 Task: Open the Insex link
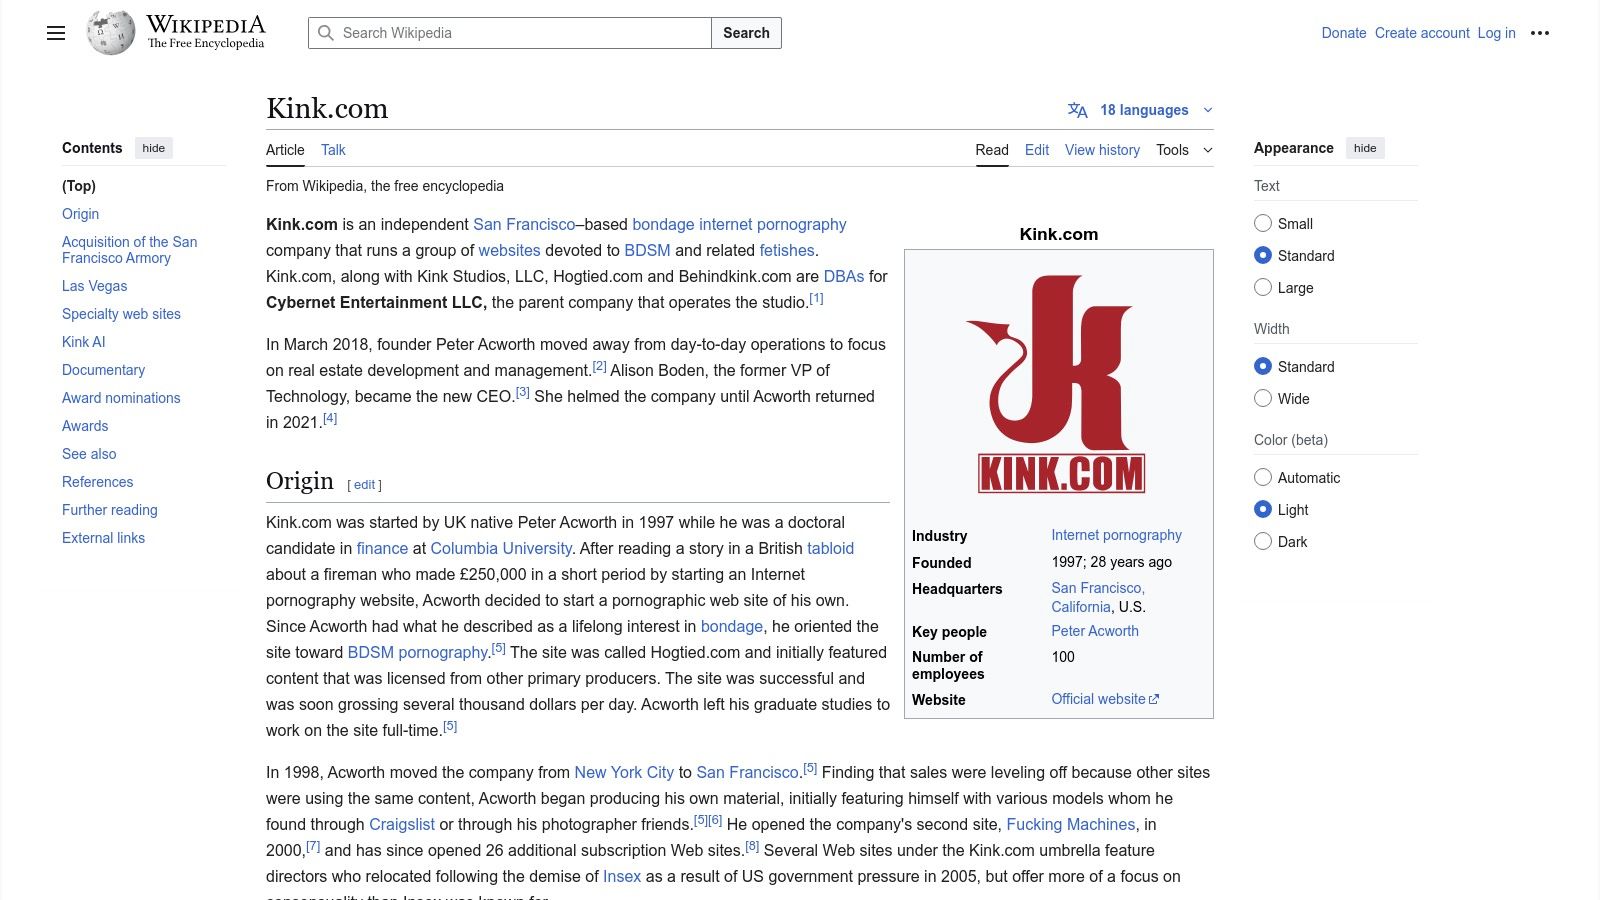622,877
